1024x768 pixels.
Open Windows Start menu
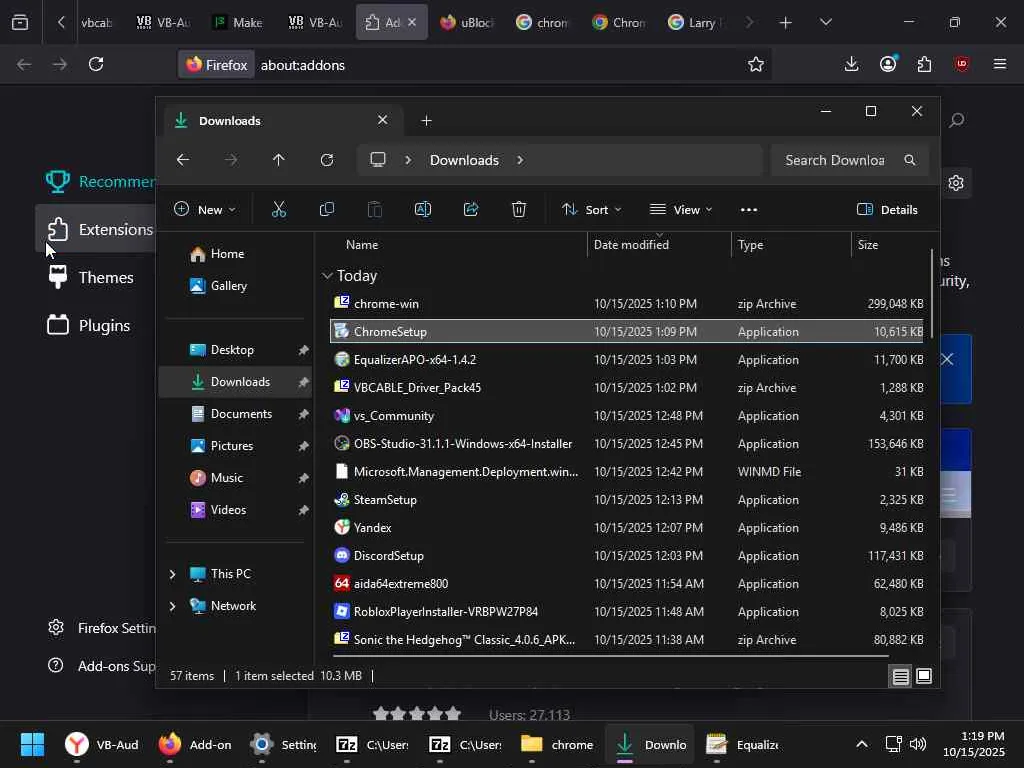[32, 744]
